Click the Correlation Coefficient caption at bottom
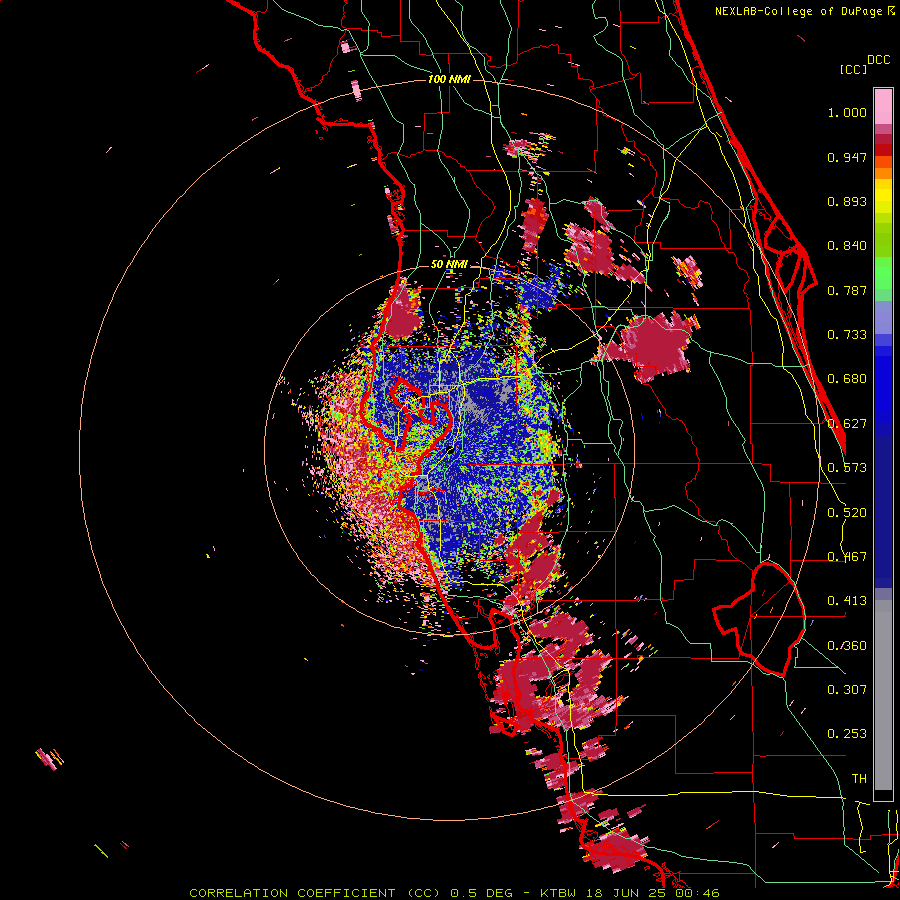The image size is (900, 900). coord(454,893)
